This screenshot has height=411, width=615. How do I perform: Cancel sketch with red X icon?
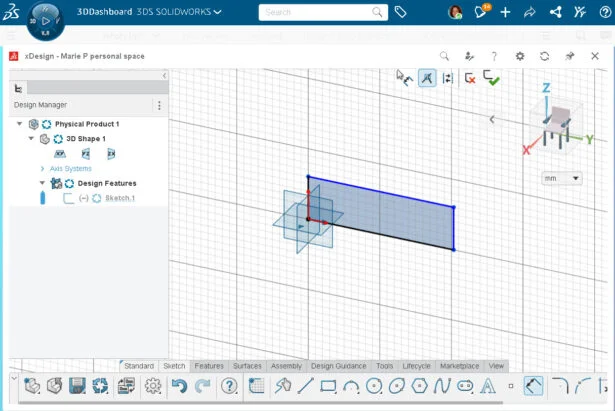[470, 78]
